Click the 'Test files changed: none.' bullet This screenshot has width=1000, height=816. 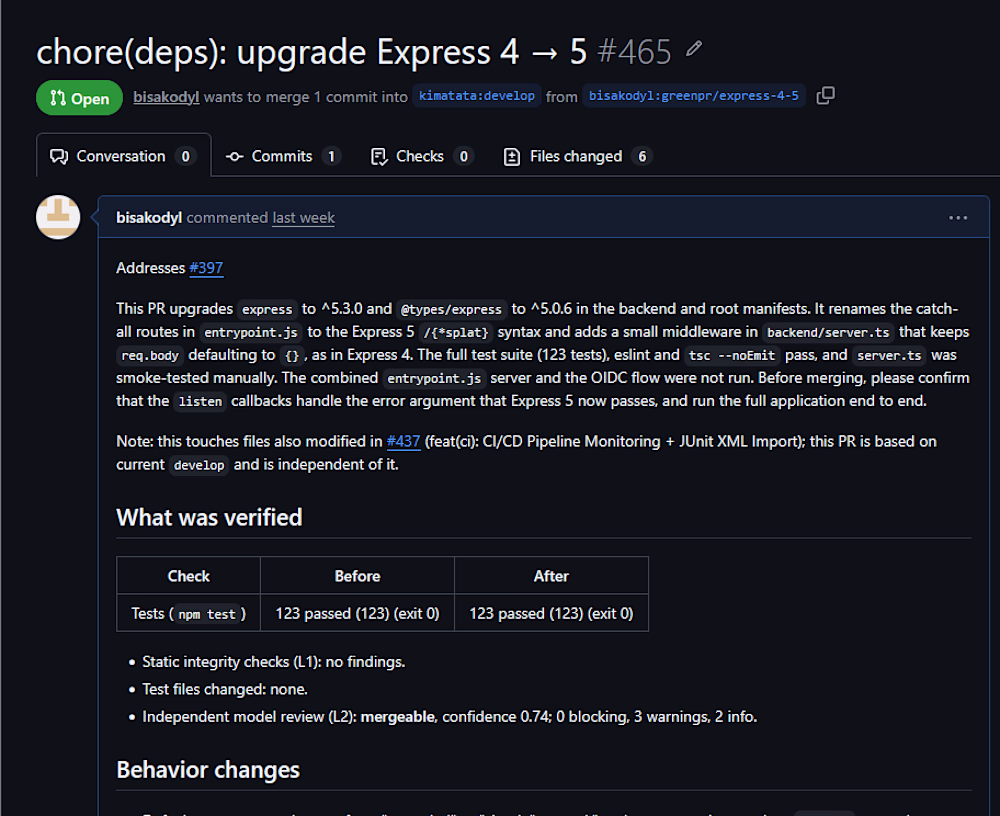225,690
